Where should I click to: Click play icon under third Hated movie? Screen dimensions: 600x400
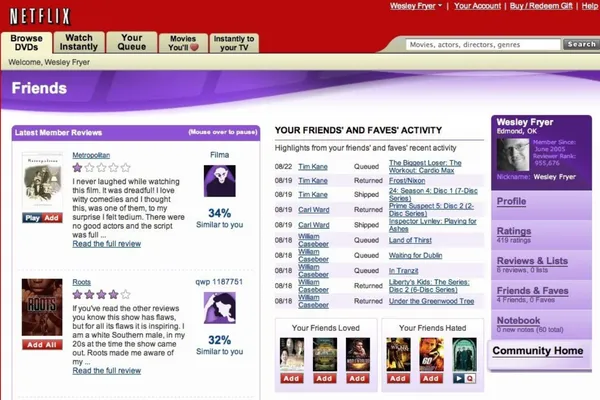point(458,379)
